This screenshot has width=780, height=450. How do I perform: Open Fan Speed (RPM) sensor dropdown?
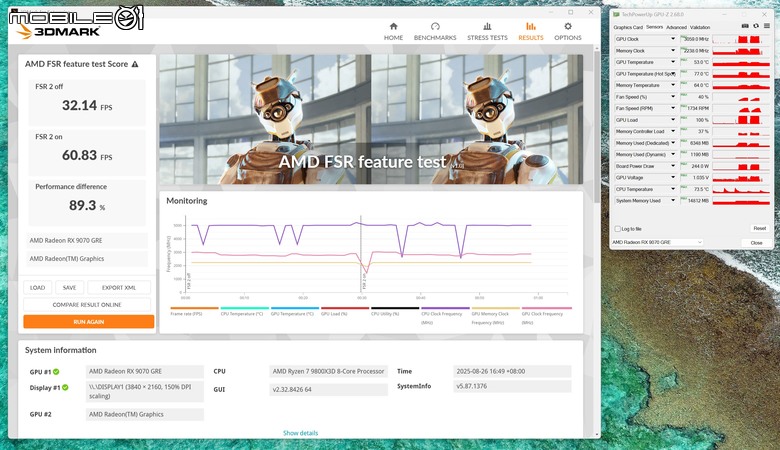click(673, 108)
